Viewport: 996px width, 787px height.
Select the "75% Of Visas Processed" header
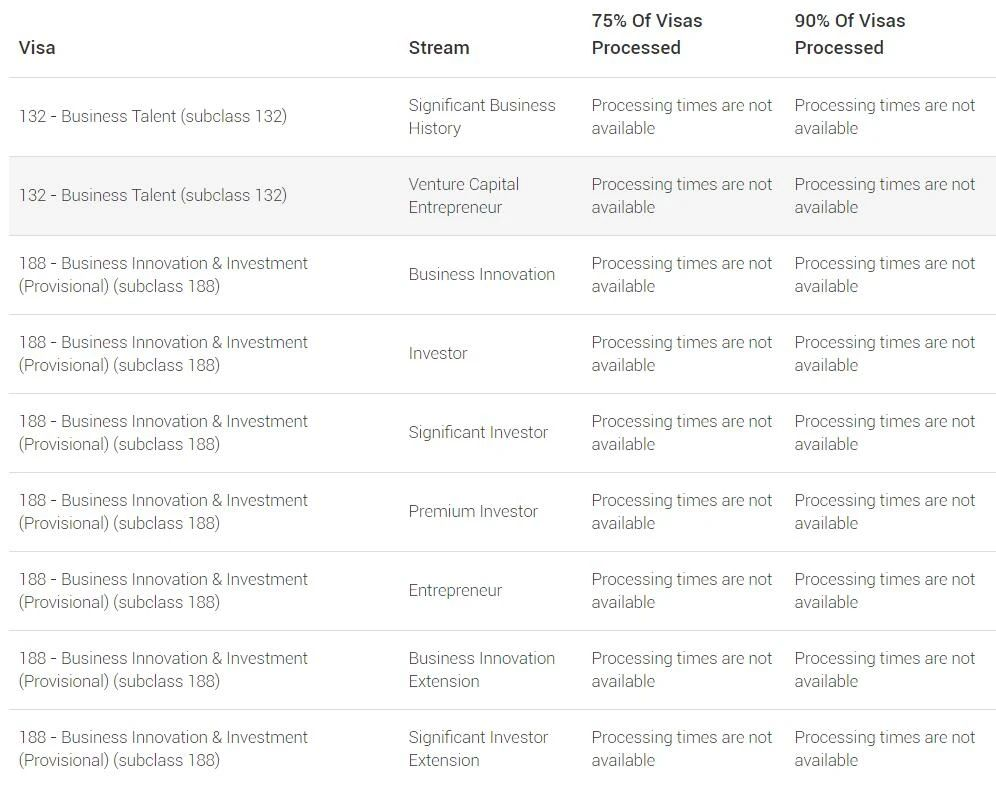point(647,34)
